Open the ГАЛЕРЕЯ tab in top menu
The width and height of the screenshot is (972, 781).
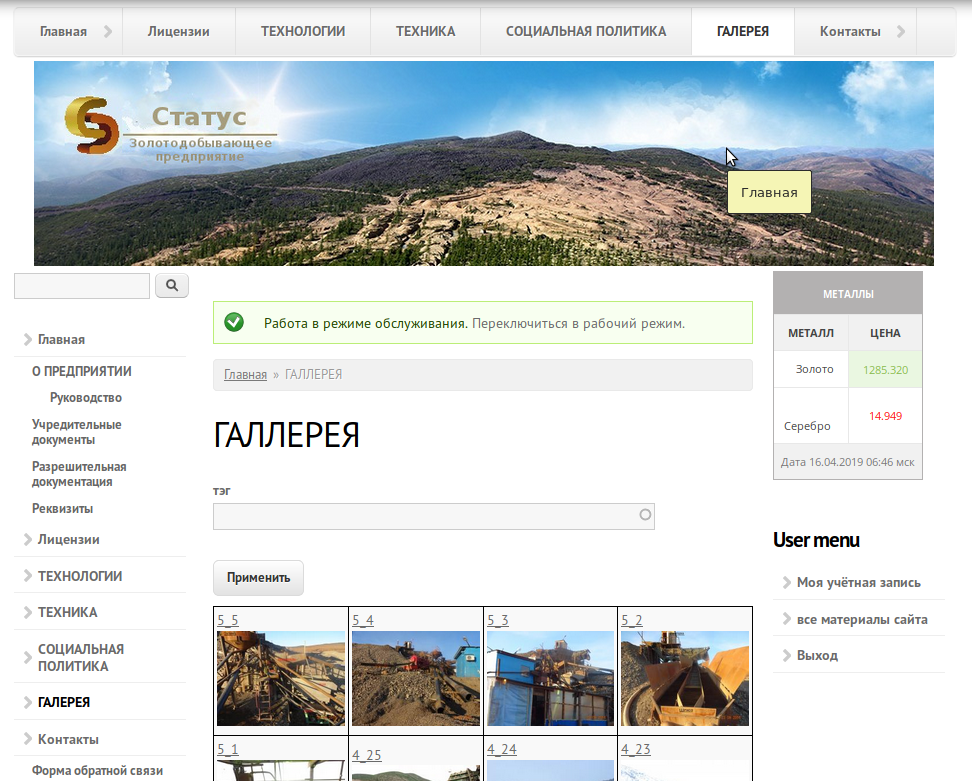pos(742,32)
